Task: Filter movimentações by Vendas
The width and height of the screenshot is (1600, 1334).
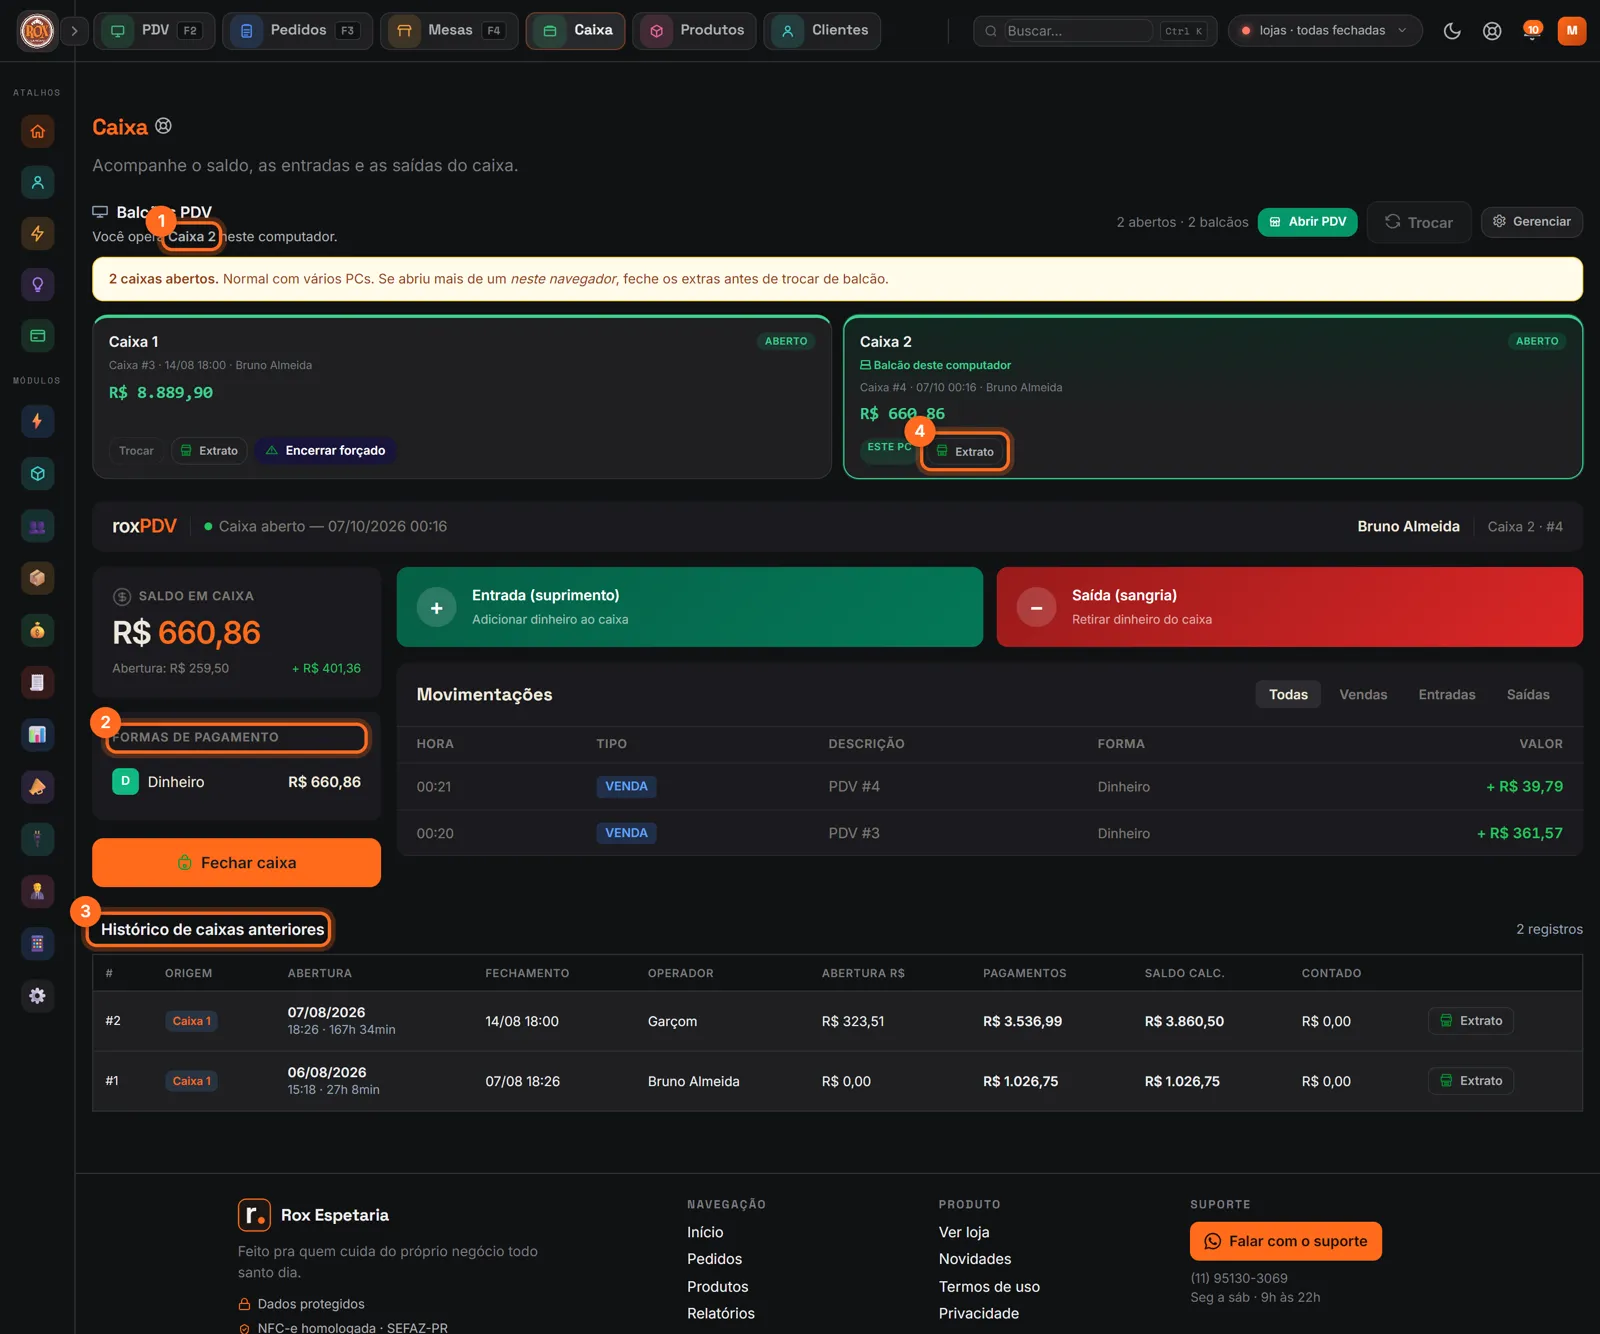Action: pos(1363,695)
